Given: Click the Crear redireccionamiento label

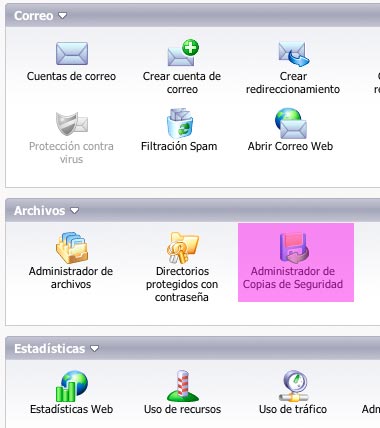Looking at the screenshot, I should 293,83.
